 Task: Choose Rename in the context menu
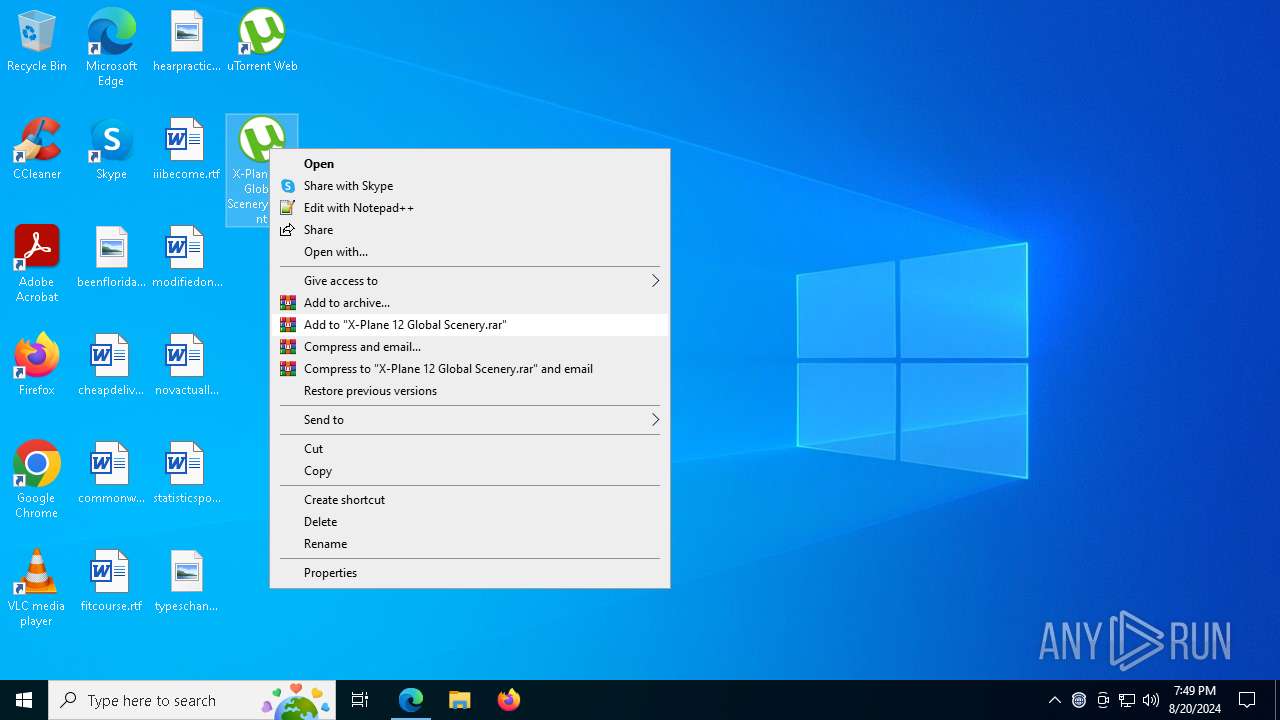470,544
